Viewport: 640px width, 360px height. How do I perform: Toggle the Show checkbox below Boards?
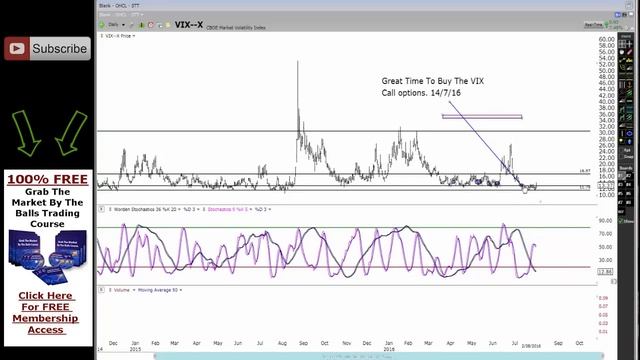click(x=620, y=221)
